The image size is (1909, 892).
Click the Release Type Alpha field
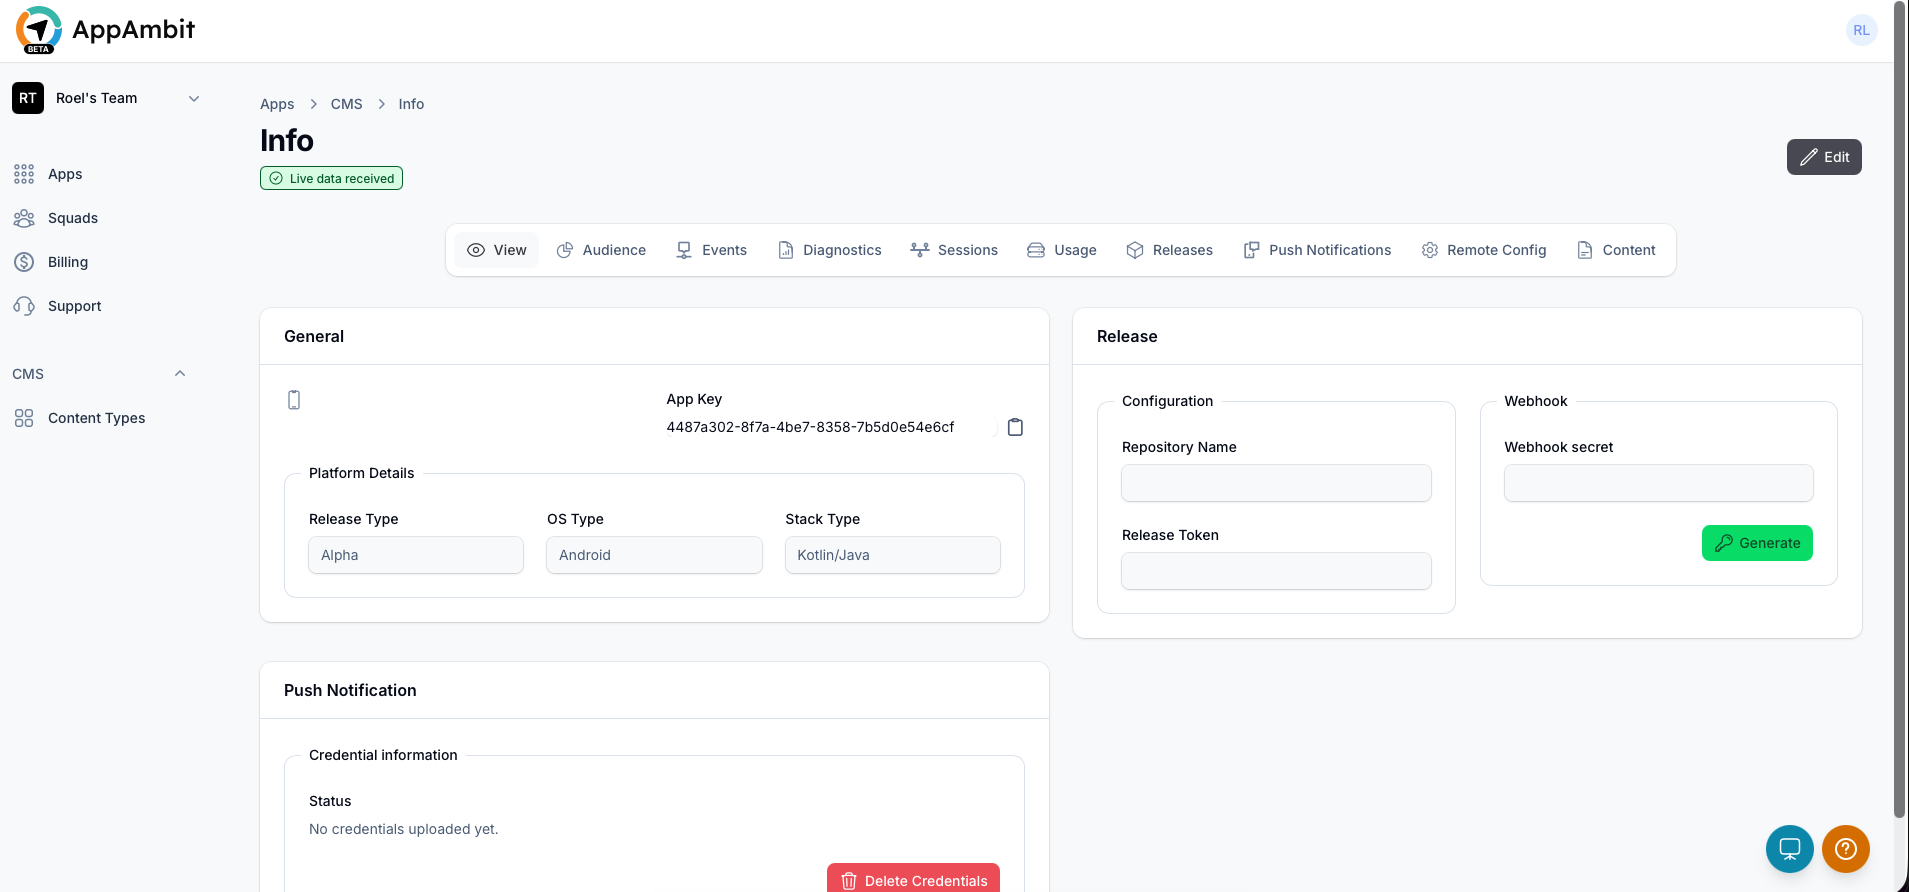coord(416,555)
